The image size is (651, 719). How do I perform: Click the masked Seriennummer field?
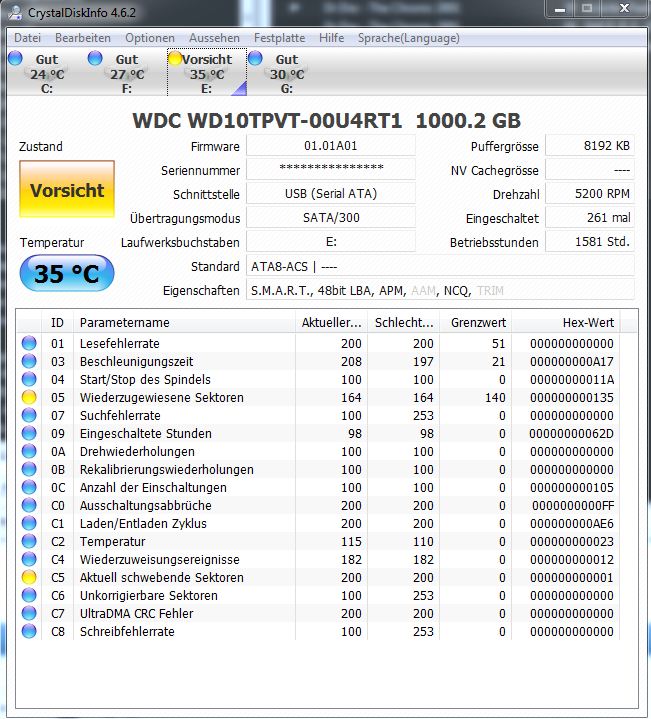point(331,170)
